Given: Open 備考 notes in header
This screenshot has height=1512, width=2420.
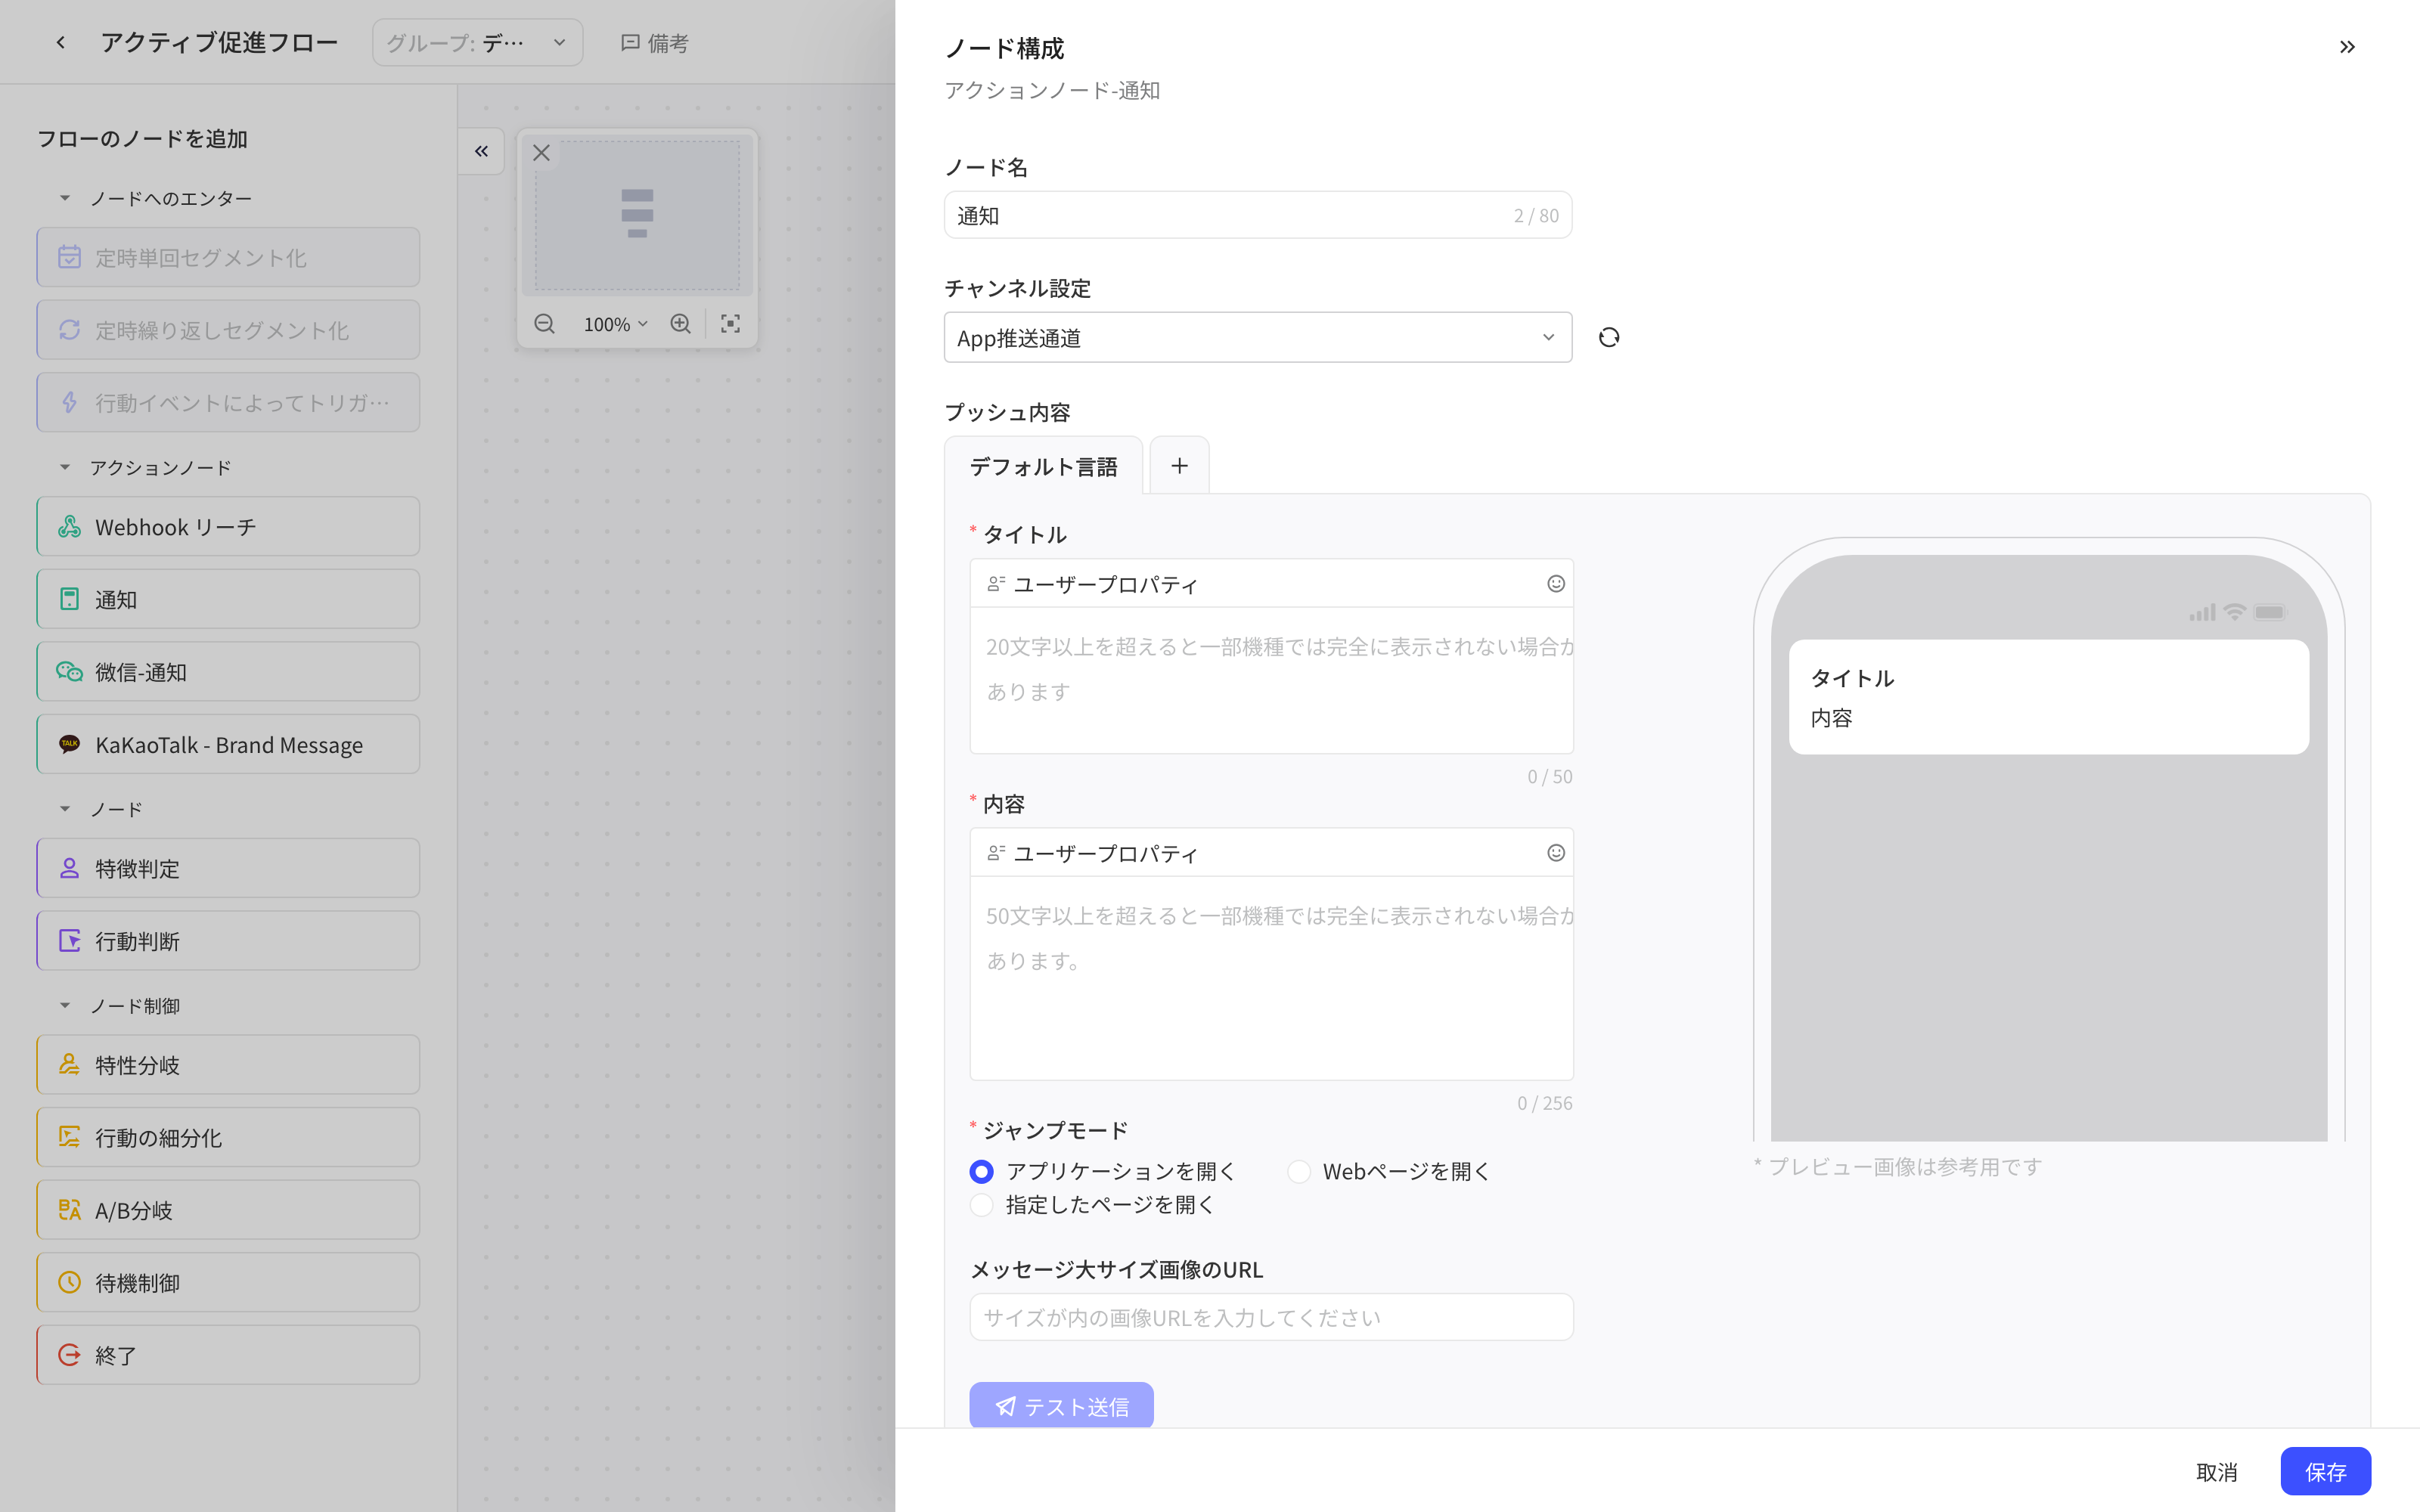Looking at the screenshot, I should click(654, 43).
